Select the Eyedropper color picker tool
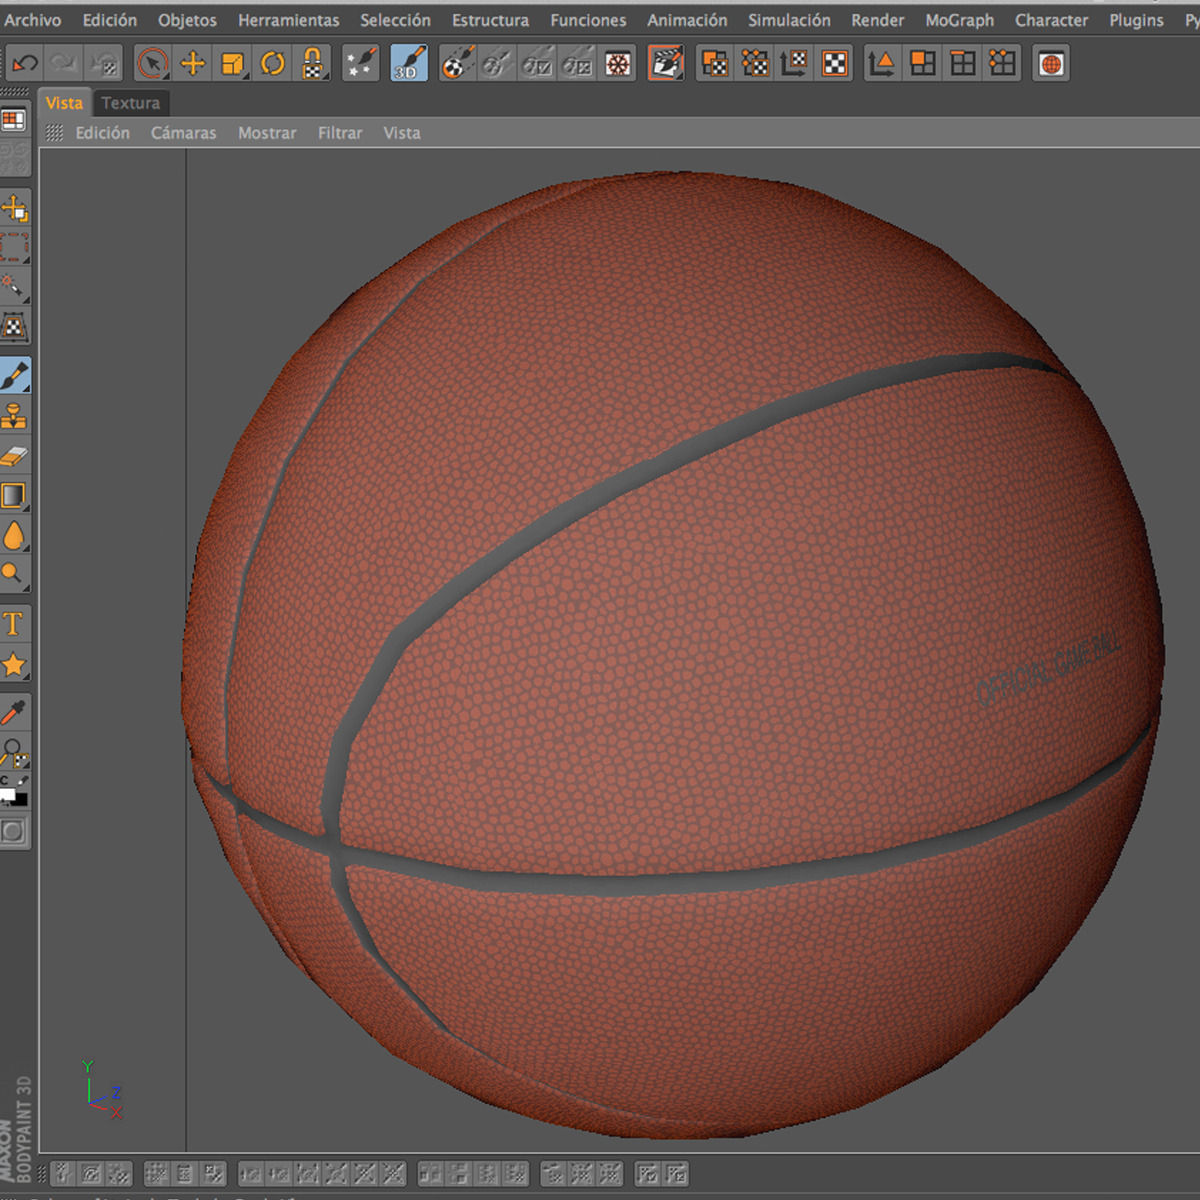The height and width of the screenshot is (1200, 1200). pyautogui.click(x=14, y=713)
